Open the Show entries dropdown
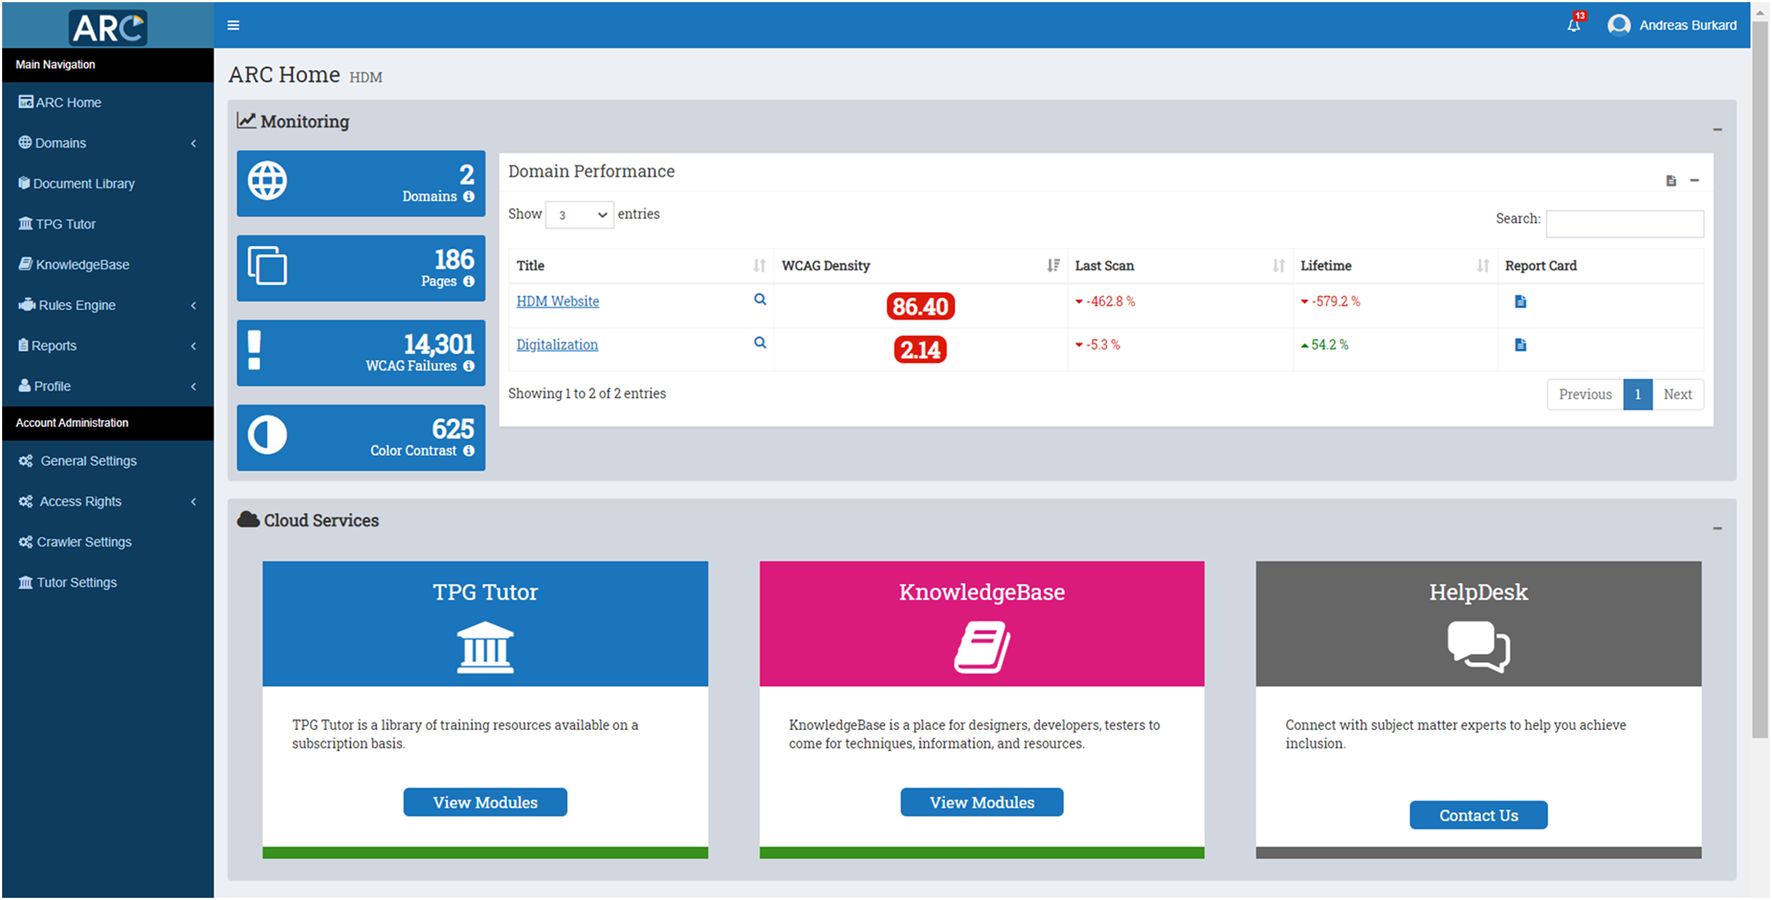Image resolution: width=1772 pixels, height=900 pixels. pyautogui.click(x=580, y=215)
